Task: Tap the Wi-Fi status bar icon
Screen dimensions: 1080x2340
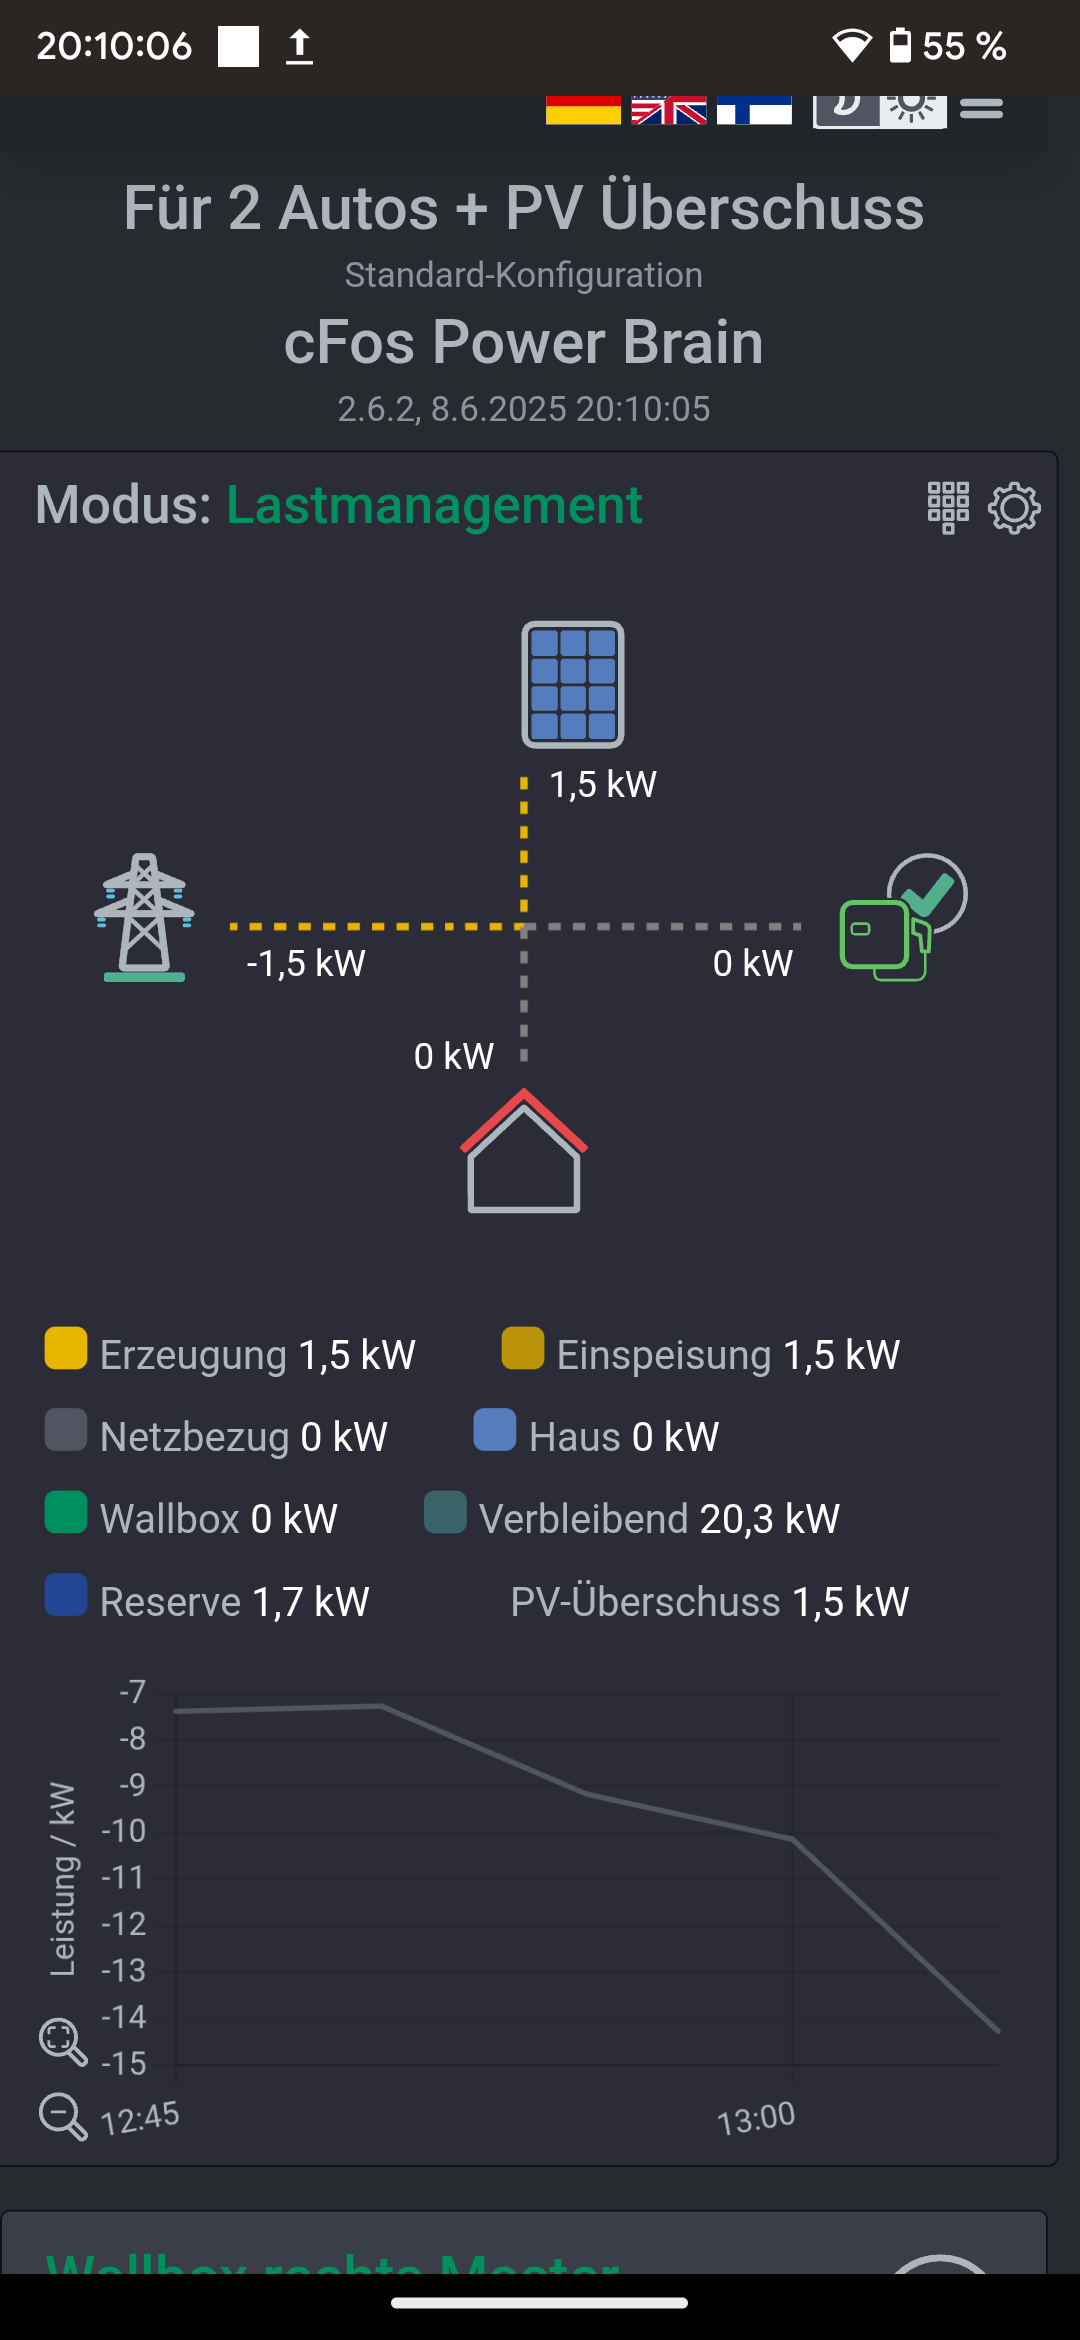Action: [852, 46]
